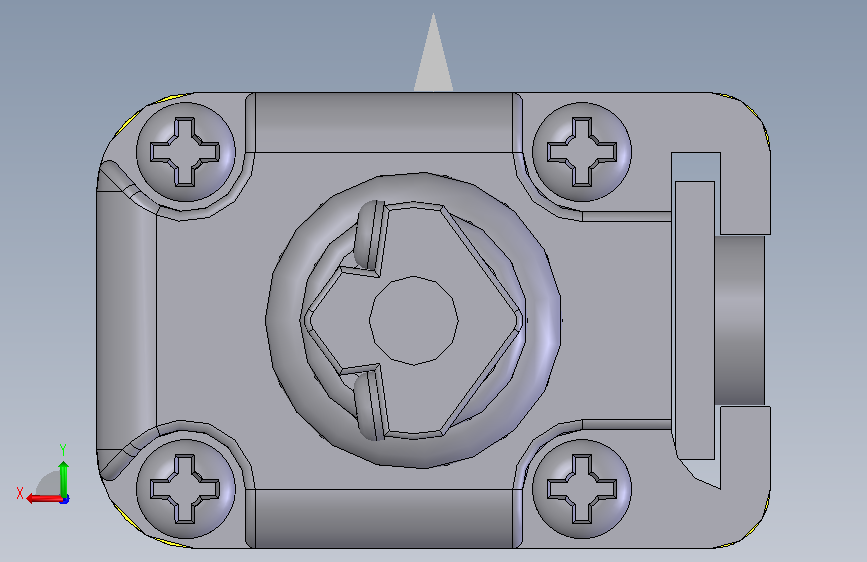Select the top-right Phillips screw head

[582, 152]
